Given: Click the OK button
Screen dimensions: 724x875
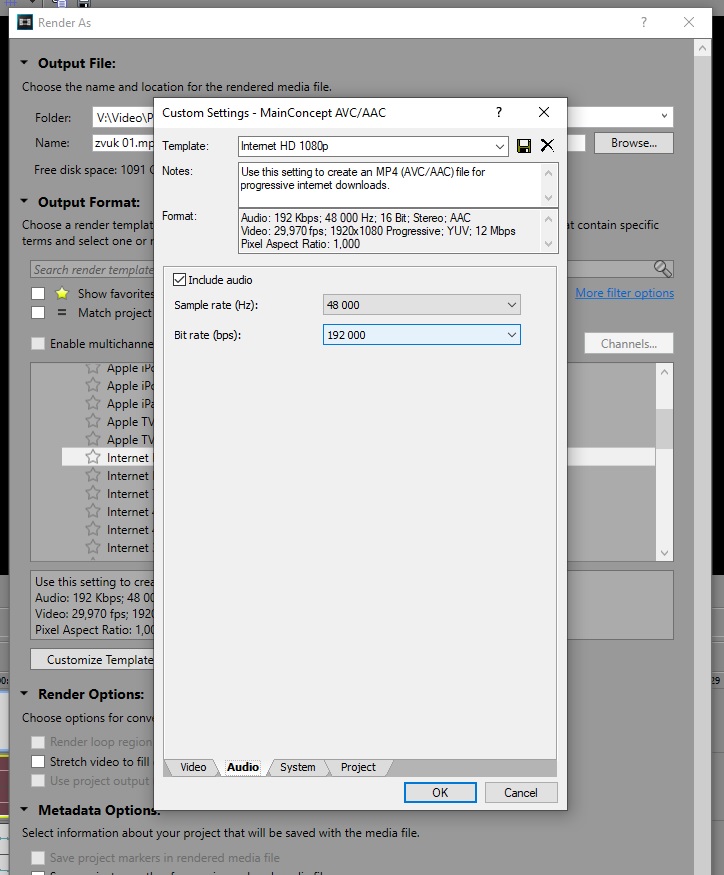Looking at the screenshot, I should (x=440, y=792).
